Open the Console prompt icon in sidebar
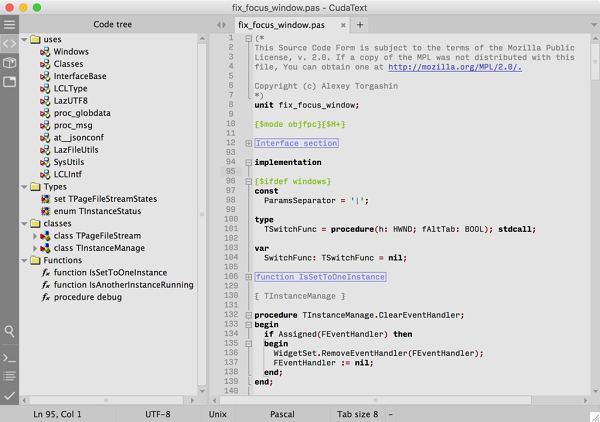Image resolution: width=600 pixels, height=422 pixels. click(x=9, y=358)
